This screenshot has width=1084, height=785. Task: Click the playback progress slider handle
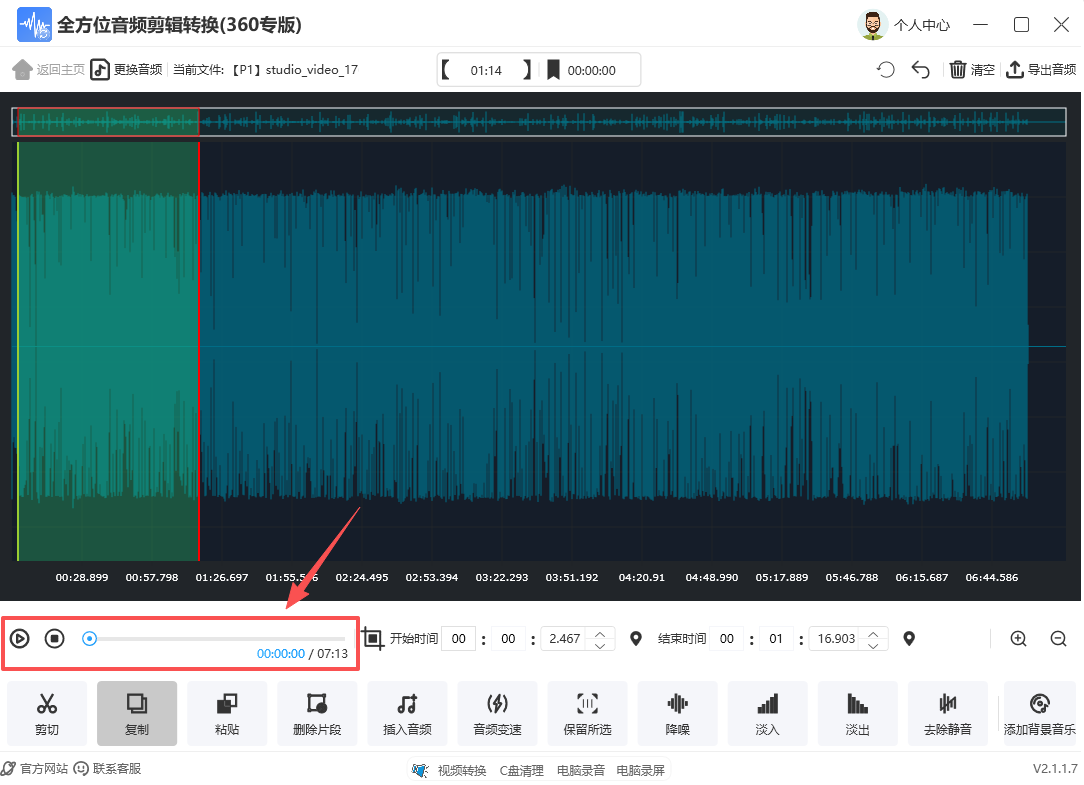pyautogui.click(x=89, y=638)
